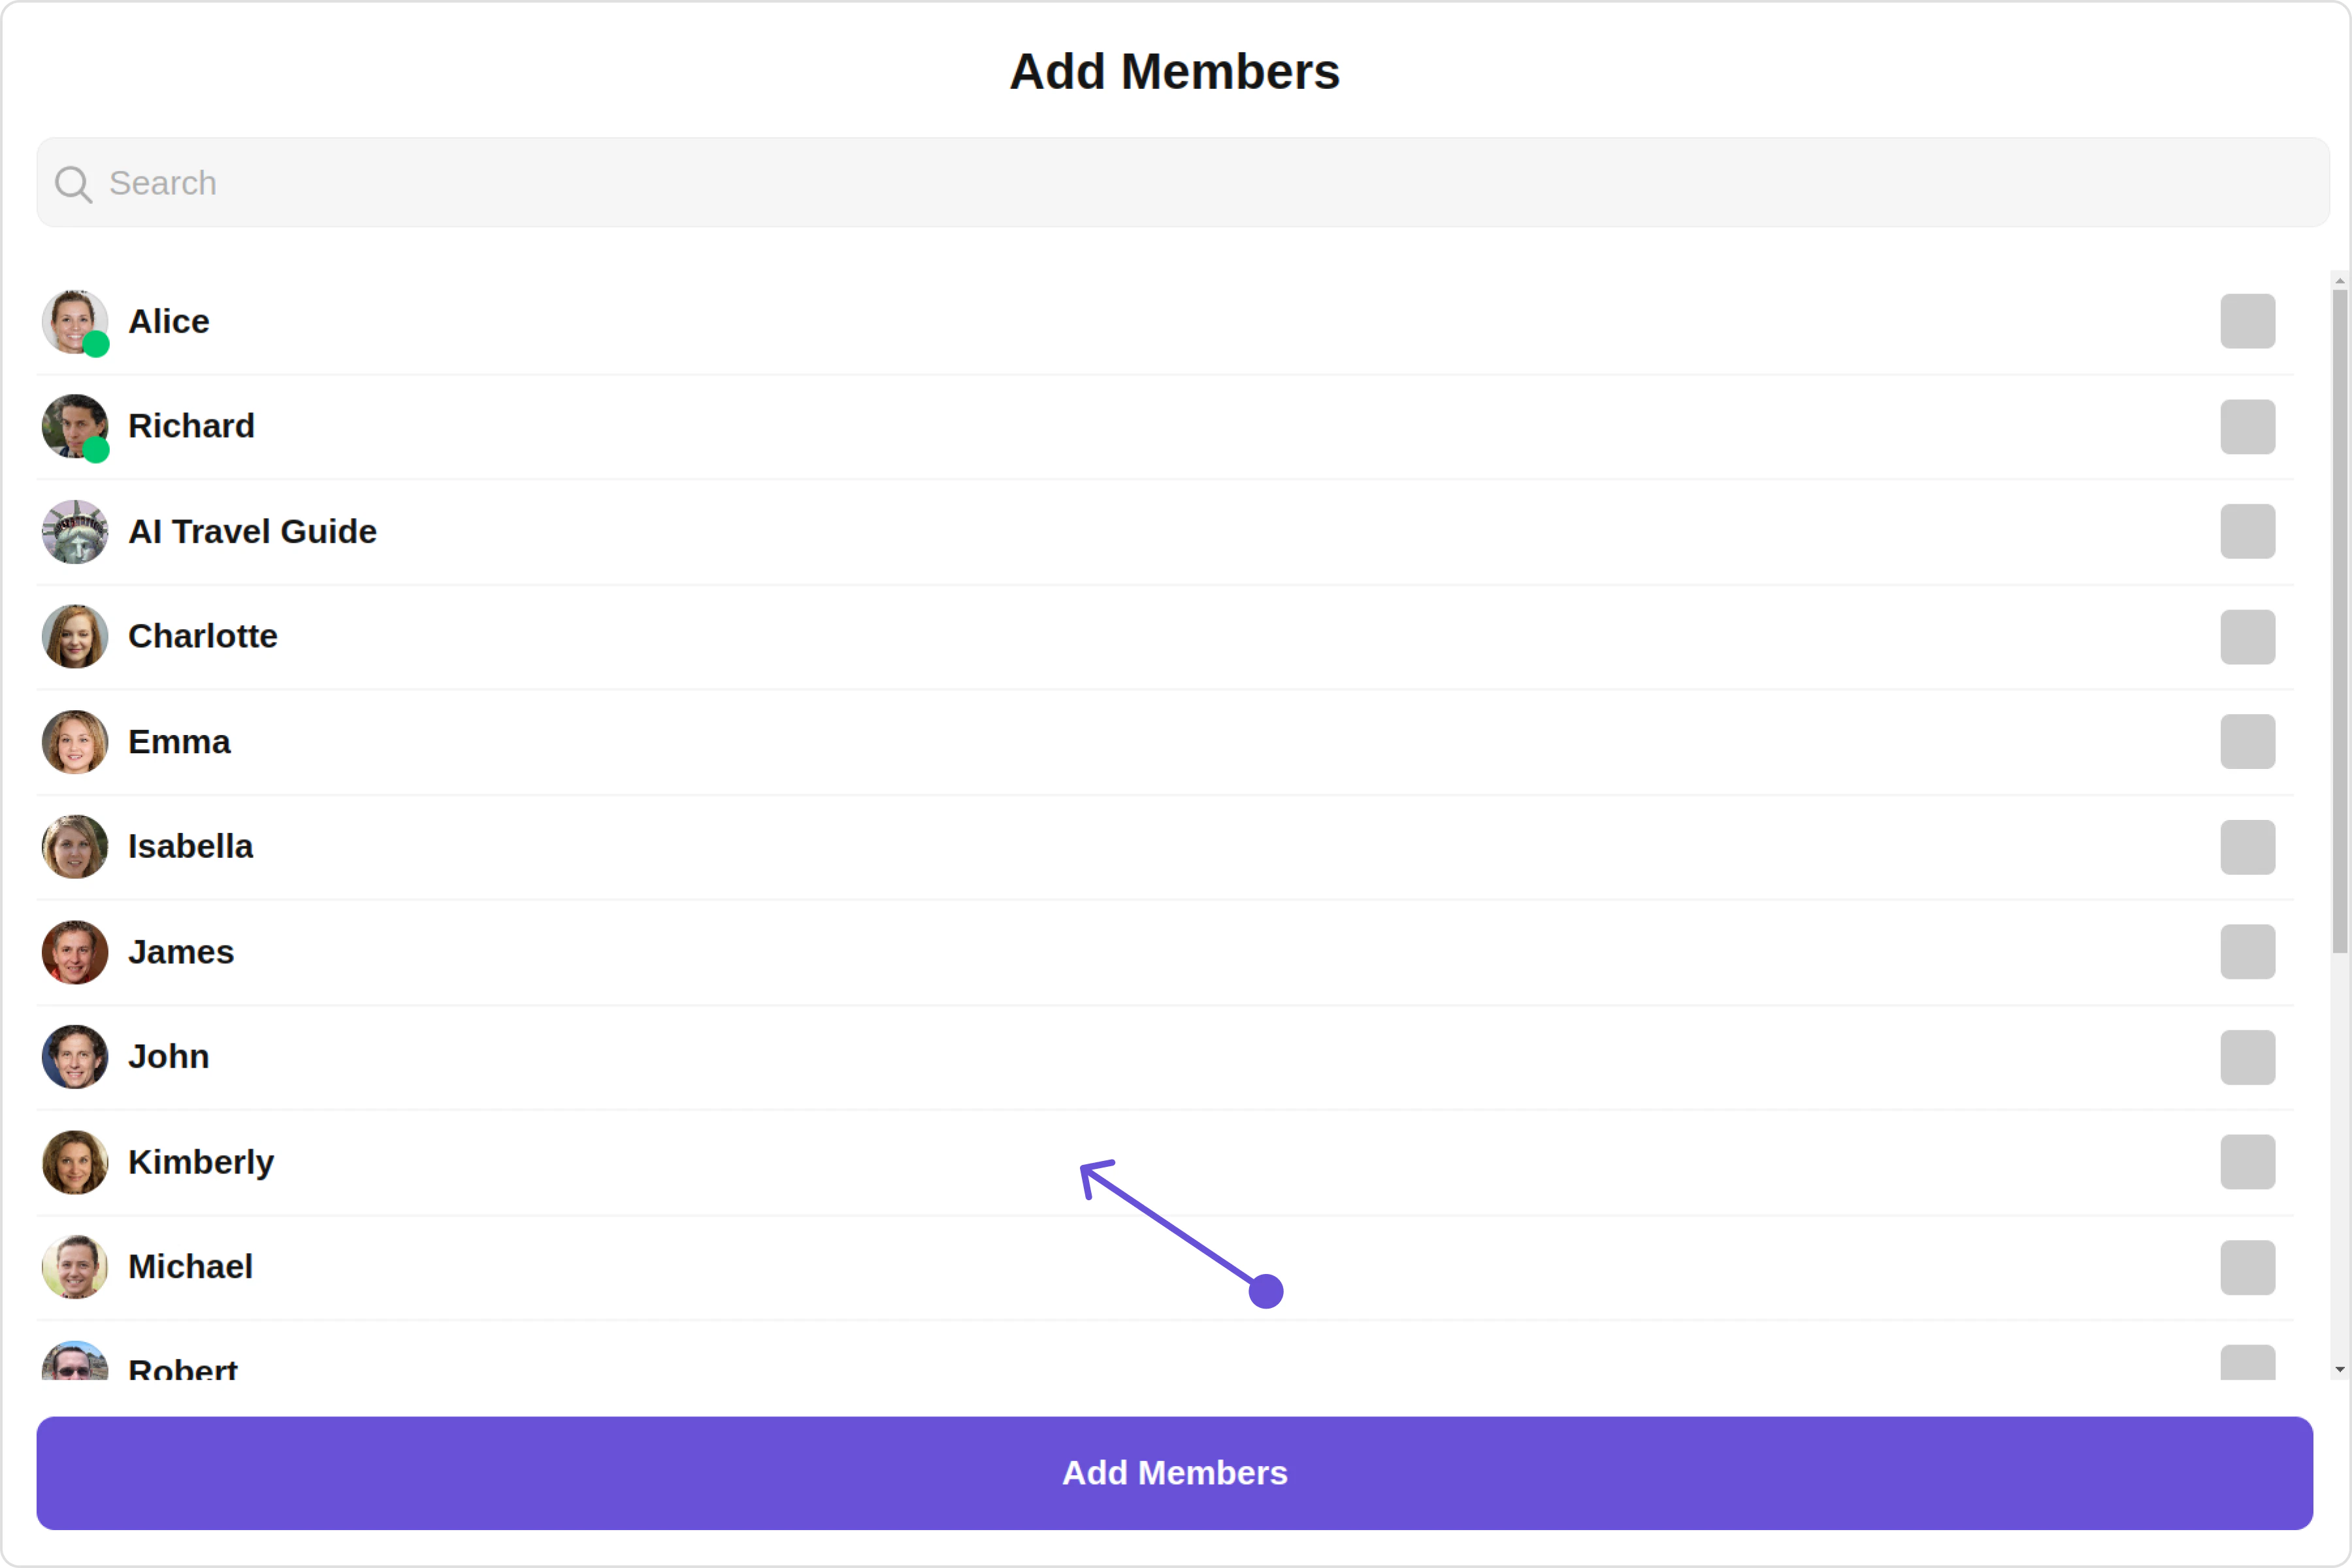The image size is (2352, 1568).
Task: Click Kimberly's avatar image
Action: pyautogui.click(x=74, y=1162)
